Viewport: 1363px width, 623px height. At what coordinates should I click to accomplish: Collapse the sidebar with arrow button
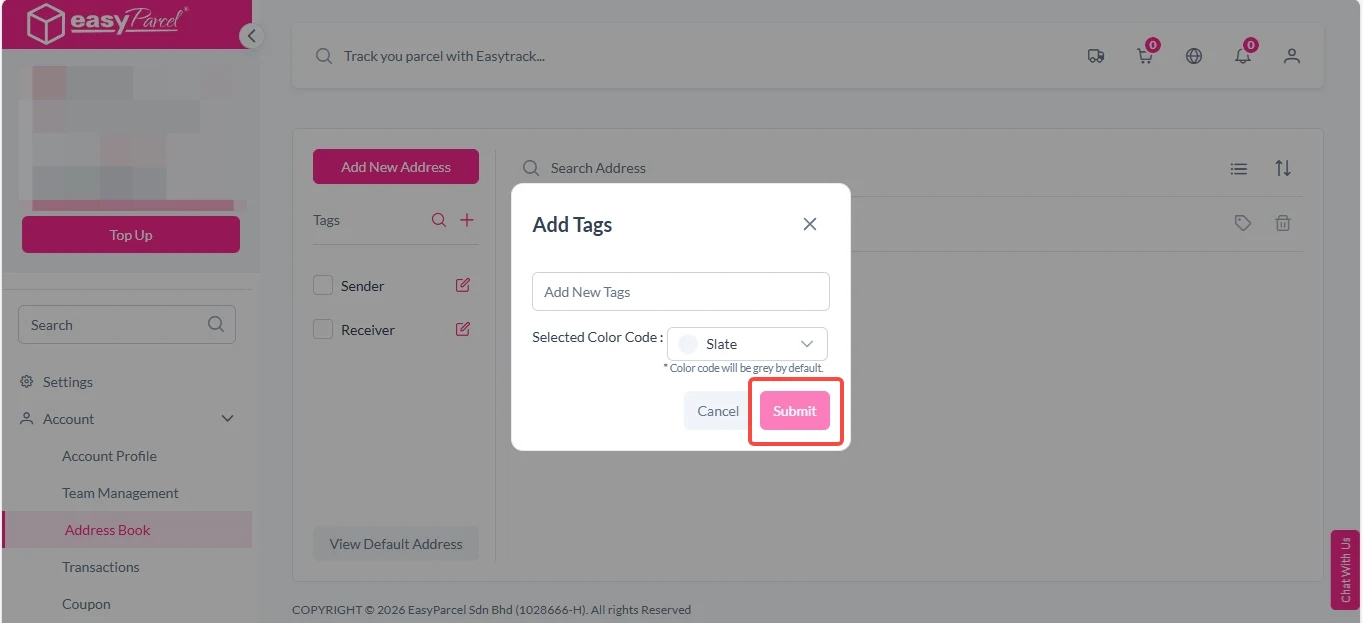coord(251,36)
